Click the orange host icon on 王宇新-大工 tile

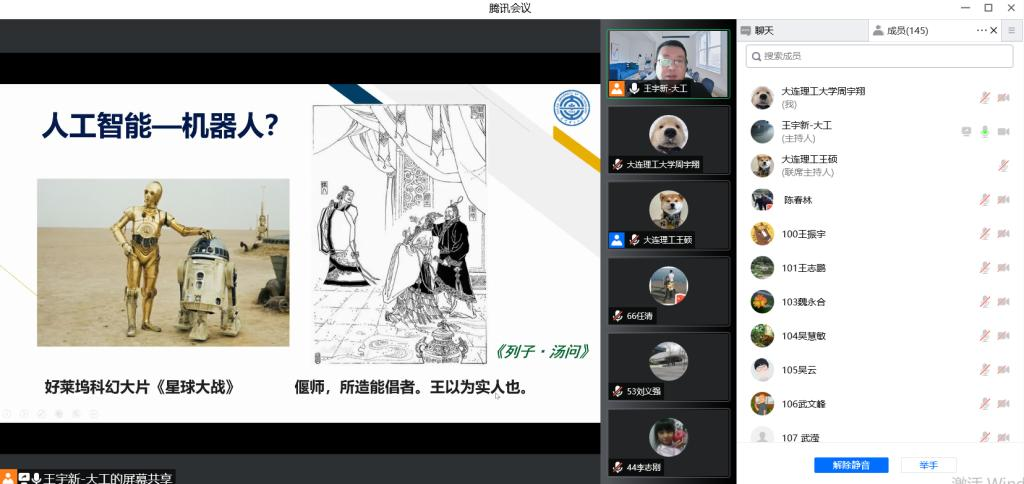pos(617,89)
